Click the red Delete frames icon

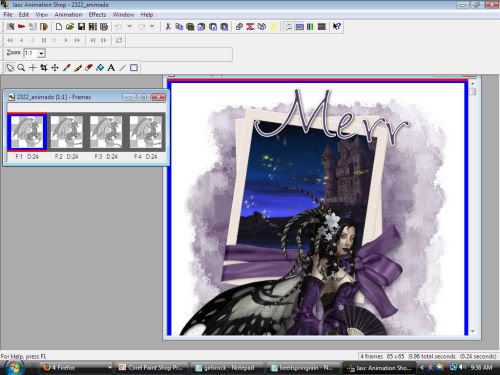[x=250, y=27]
